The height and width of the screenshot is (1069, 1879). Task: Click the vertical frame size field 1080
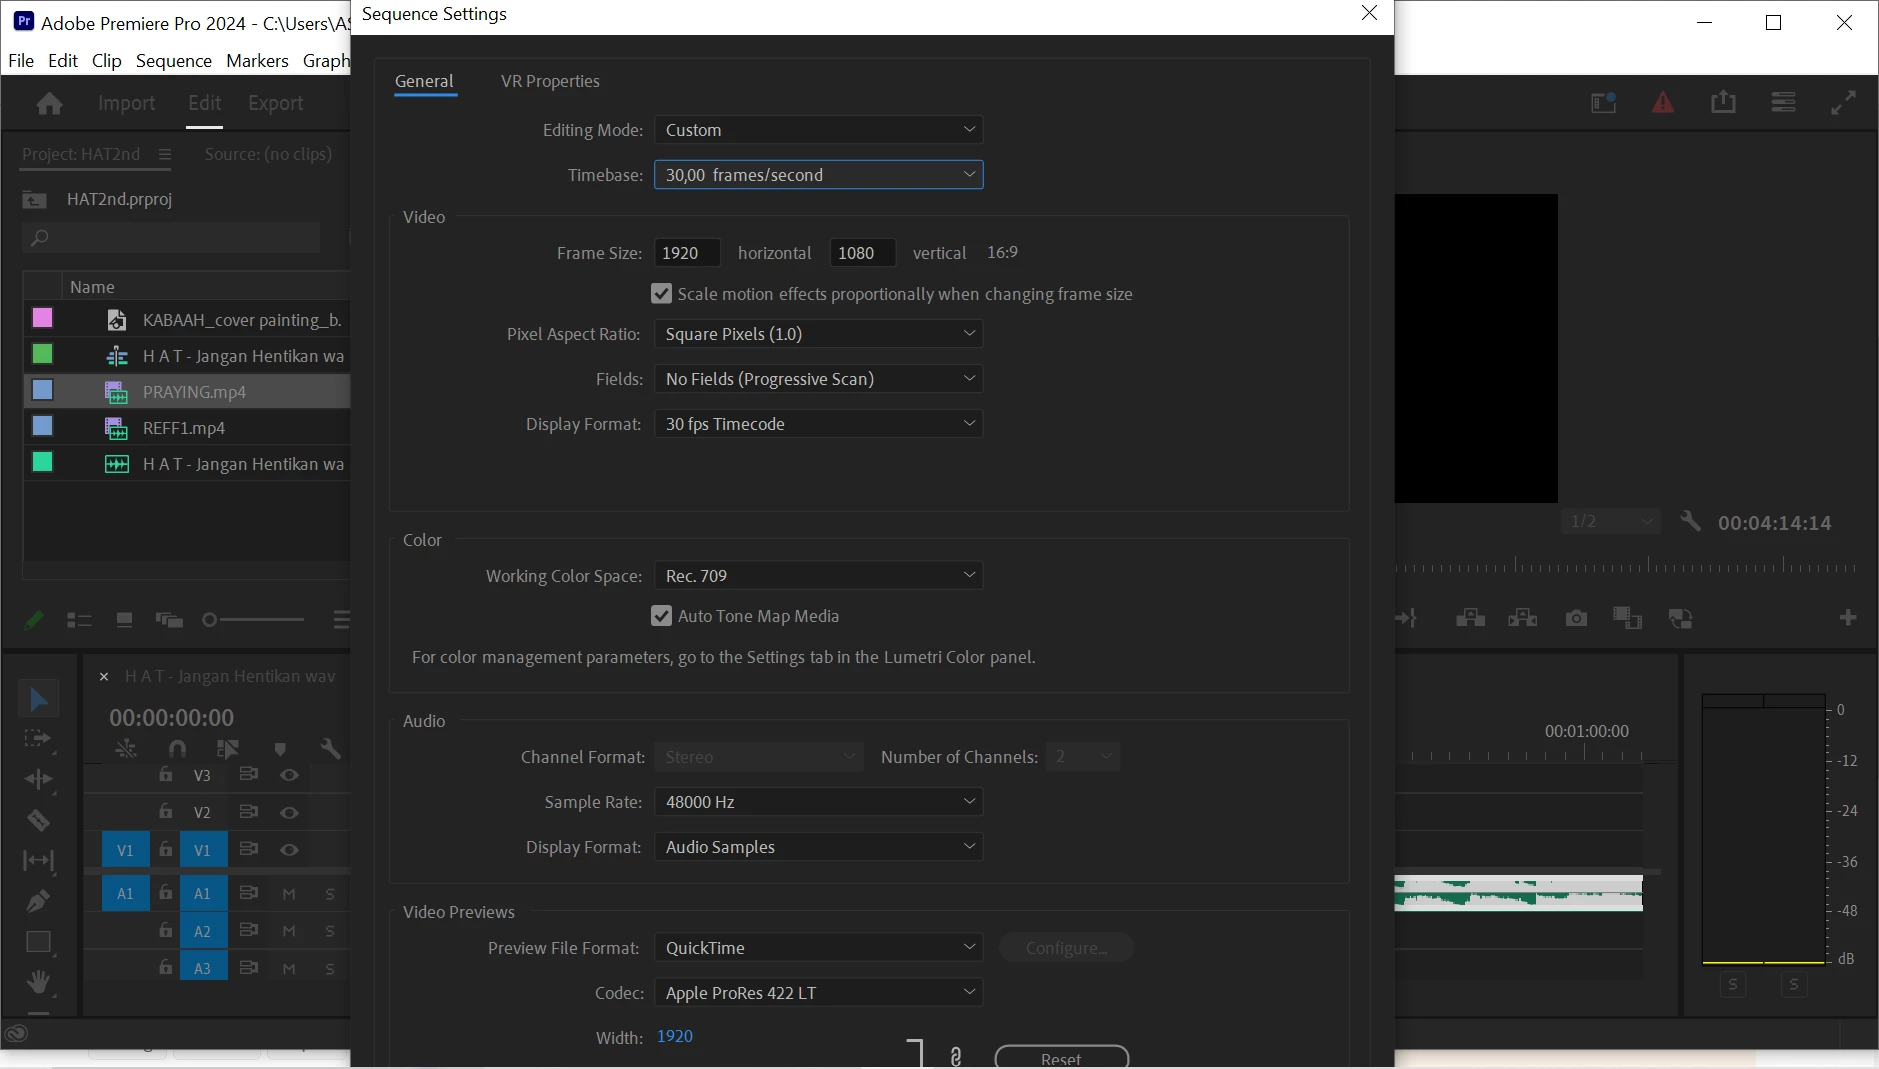862,253
